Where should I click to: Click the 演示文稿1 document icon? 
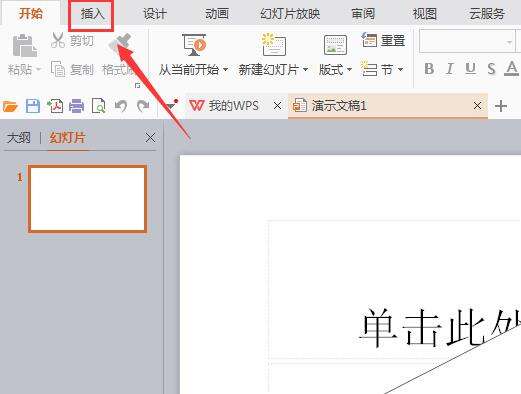pos(300,105)
